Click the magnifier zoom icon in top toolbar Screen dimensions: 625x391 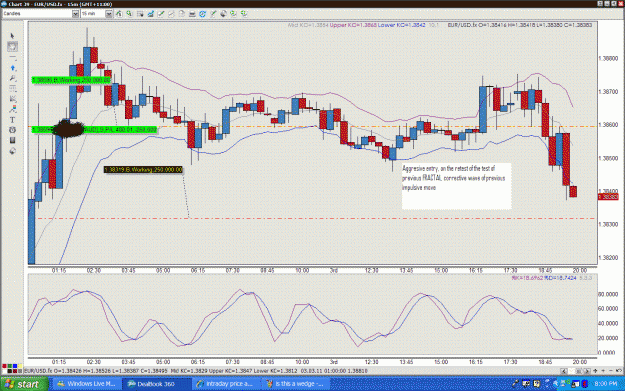coord(129,14)
